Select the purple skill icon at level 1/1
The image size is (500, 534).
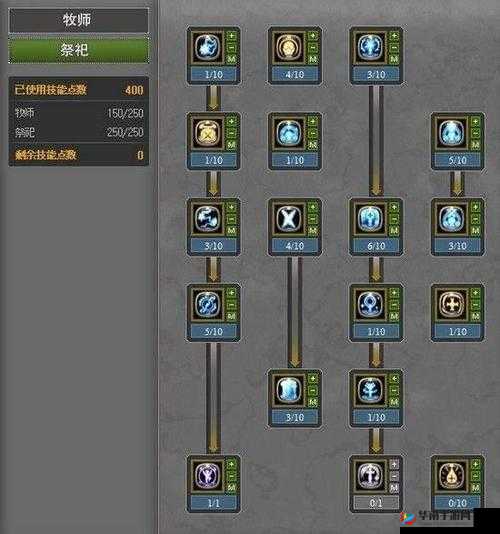[207, 475]
